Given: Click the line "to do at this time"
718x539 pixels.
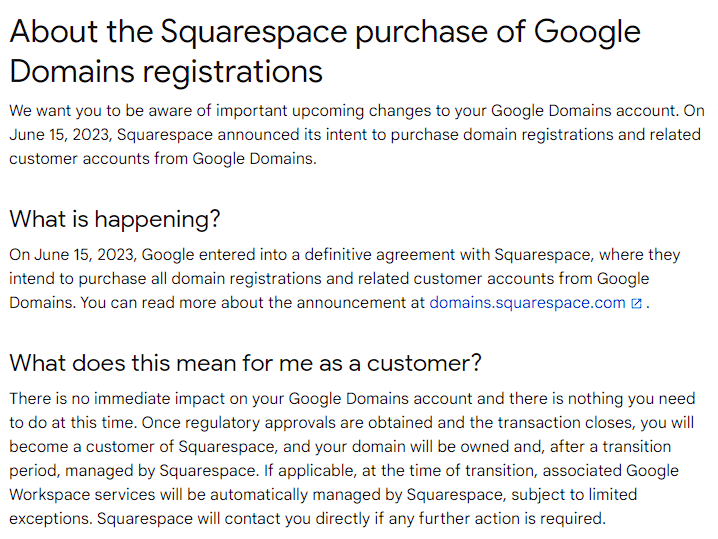Looking at the screenshot, I should click(x=72, y=423).
